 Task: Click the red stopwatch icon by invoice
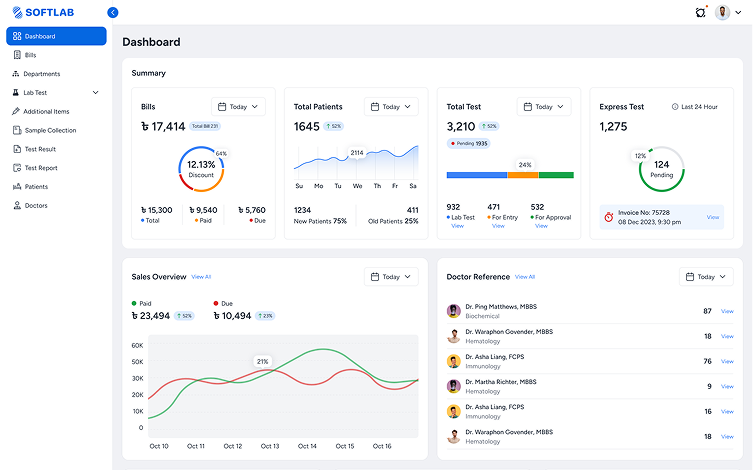tap(608, 217)
